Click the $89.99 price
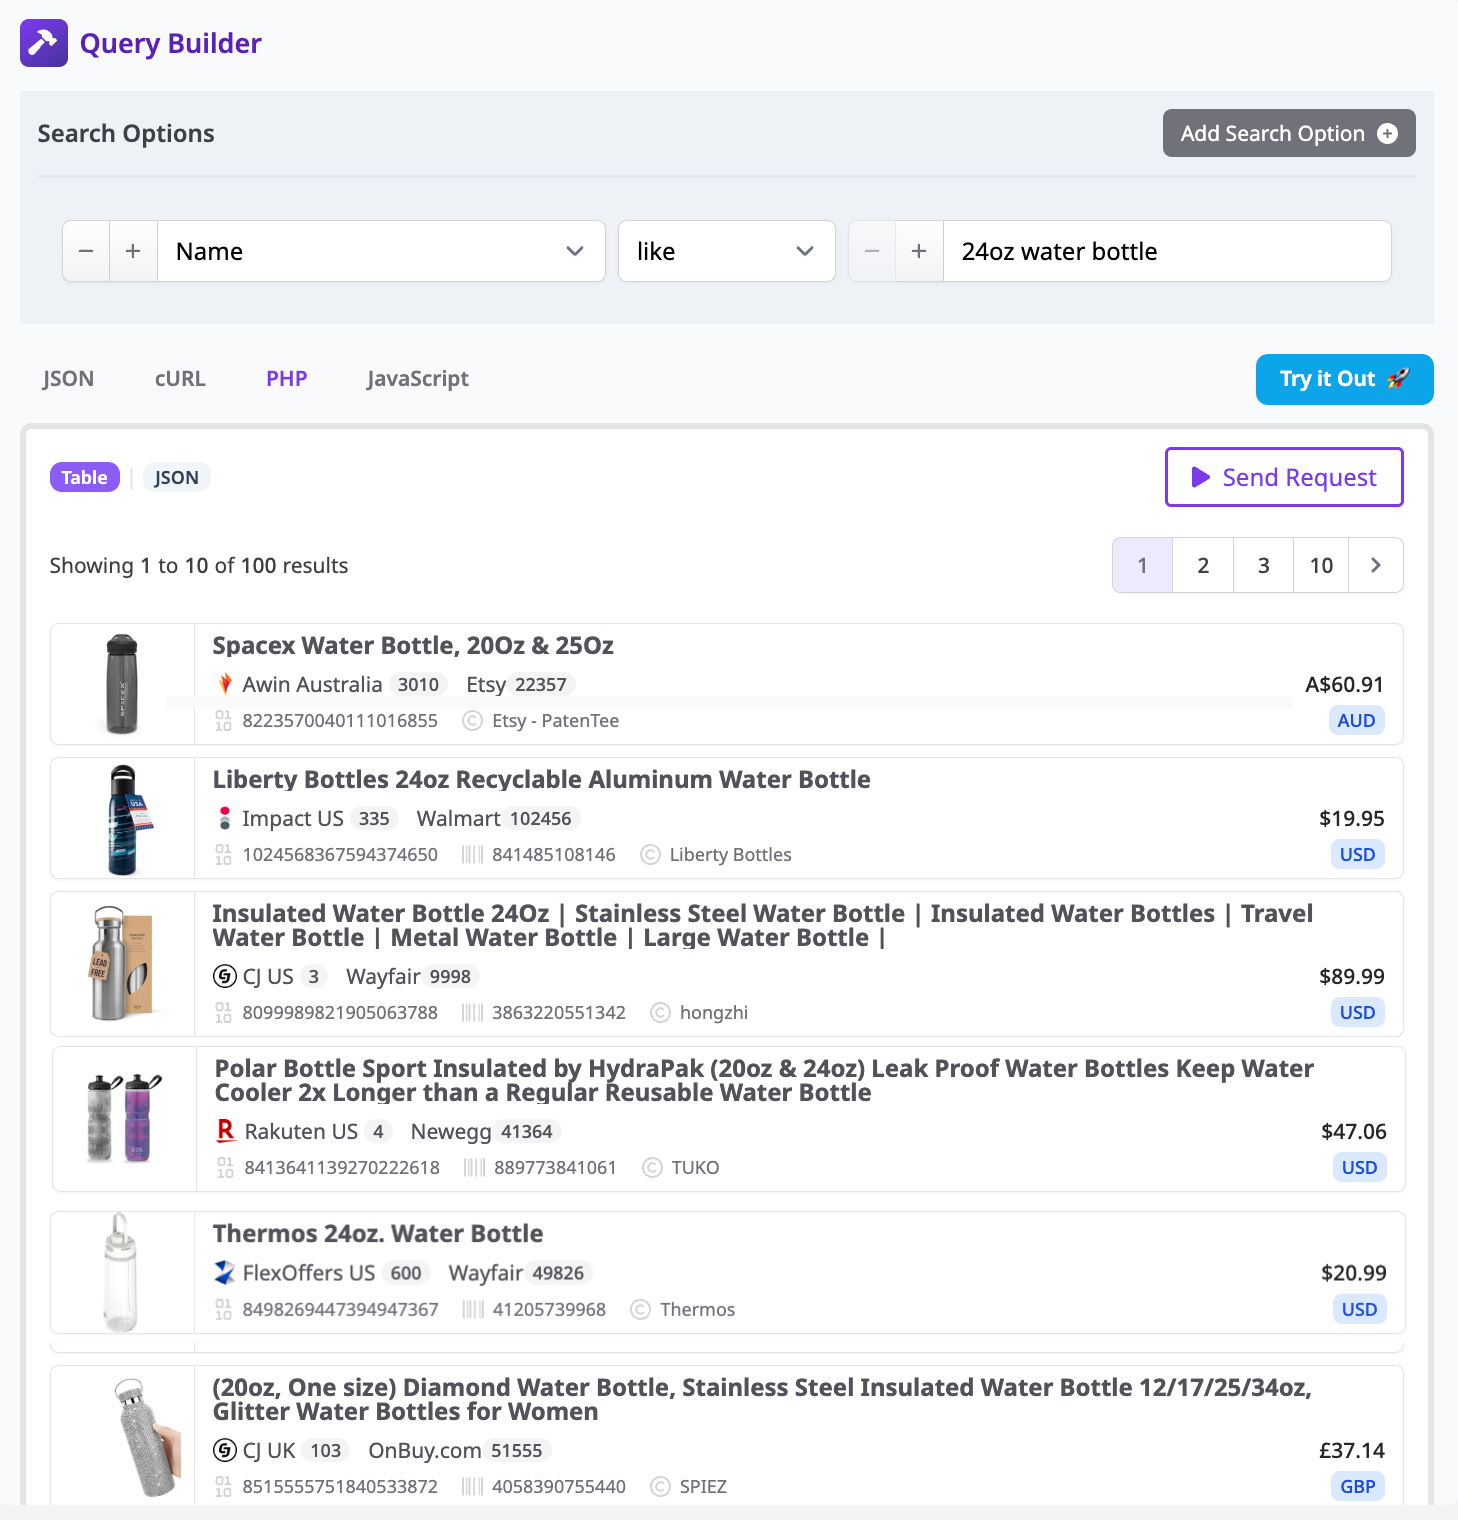 pyautogui.click(x=1352, y=976)
